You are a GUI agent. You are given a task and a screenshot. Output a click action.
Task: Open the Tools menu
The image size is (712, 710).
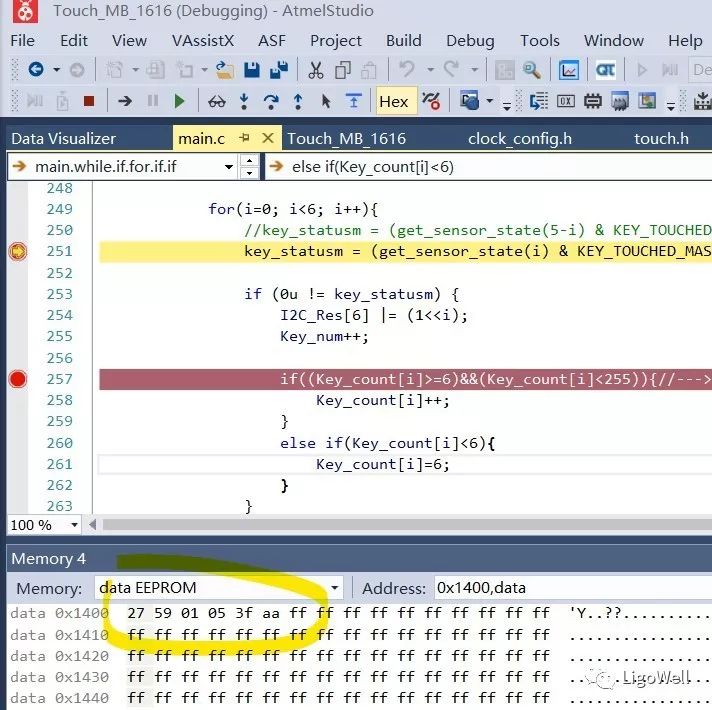point(539,41)
